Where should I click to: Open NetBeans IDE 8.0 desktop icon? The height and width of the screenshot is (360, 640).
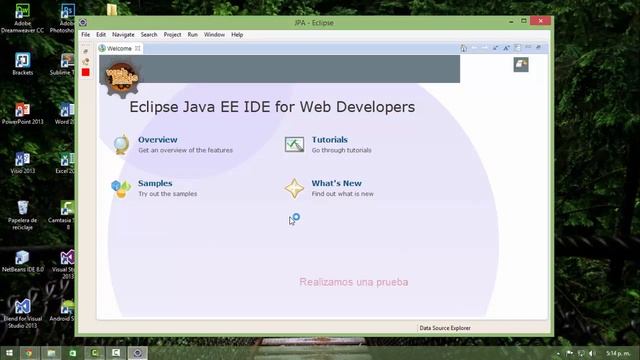22,261
